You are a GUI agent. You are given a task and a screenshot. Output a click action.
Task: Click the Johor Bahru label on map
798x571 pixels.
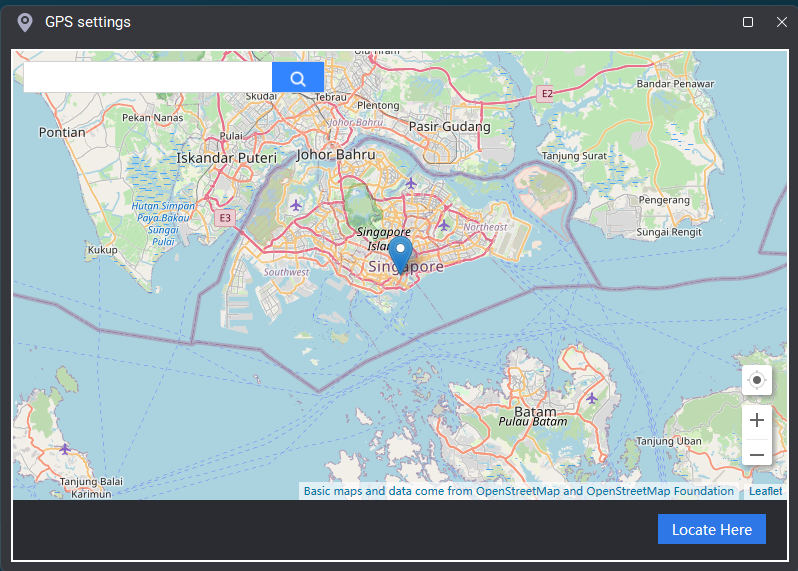(336, 155)
